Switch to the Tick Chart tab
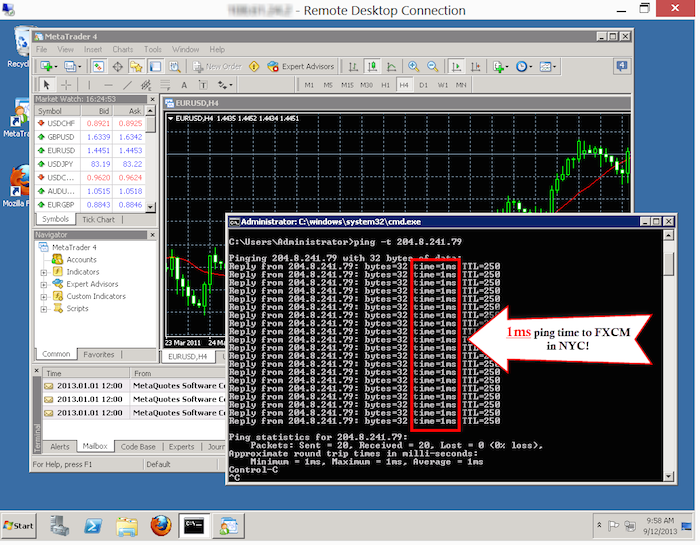The image size is (700, 545). tap(98, 220)
